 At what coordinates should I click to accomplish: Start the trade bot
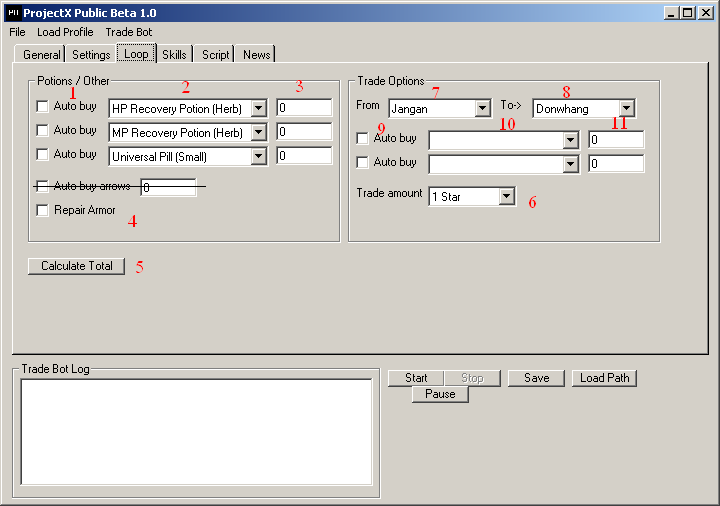(x=416, y=378)
